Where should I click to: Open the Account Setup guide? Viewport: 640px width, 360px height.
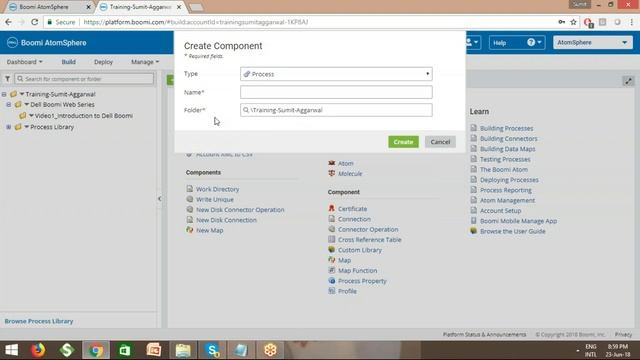coord(500,211)
